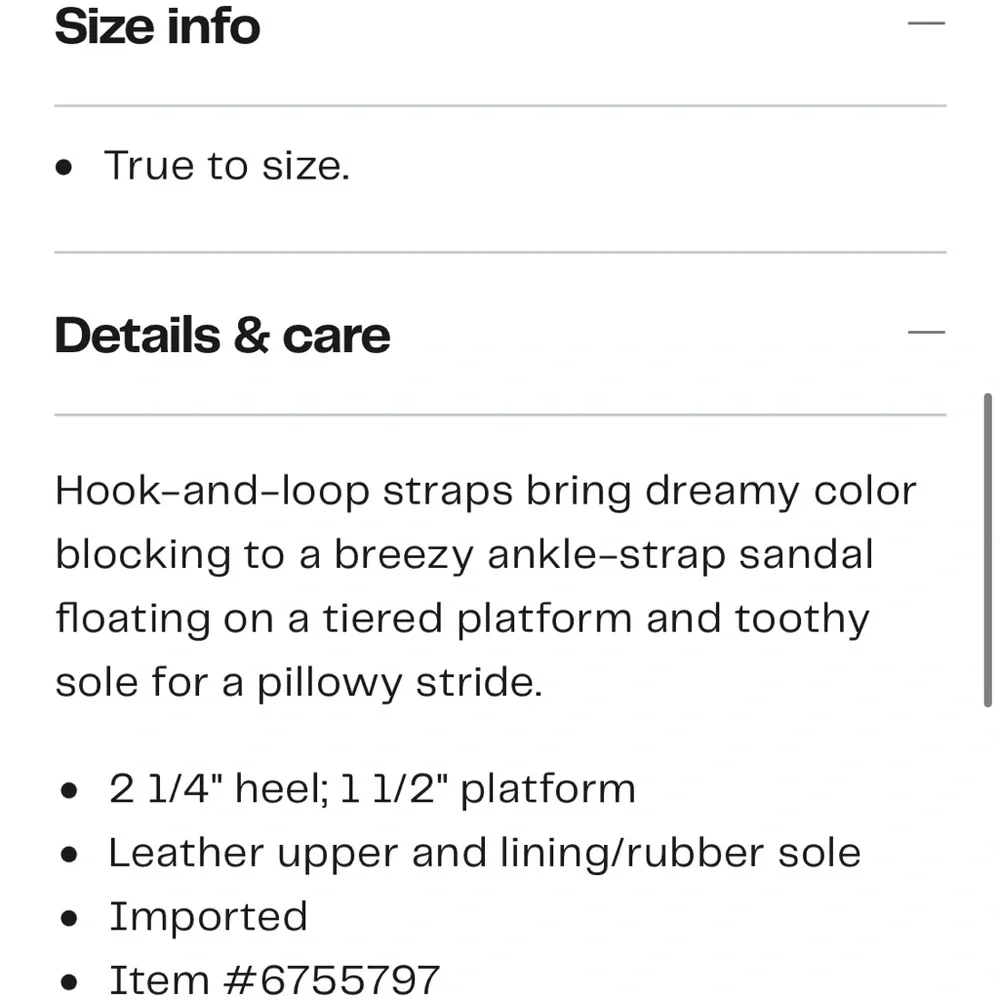This screenshot has width=1000, height=1000.
Task: Click the Details & care heading
Action: [222, 335]
